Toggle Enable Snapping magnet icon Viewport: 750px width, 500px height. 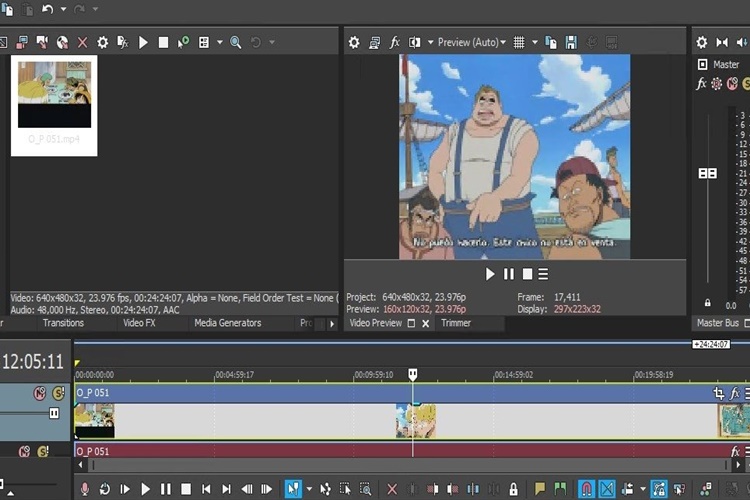tap(586, 489)
